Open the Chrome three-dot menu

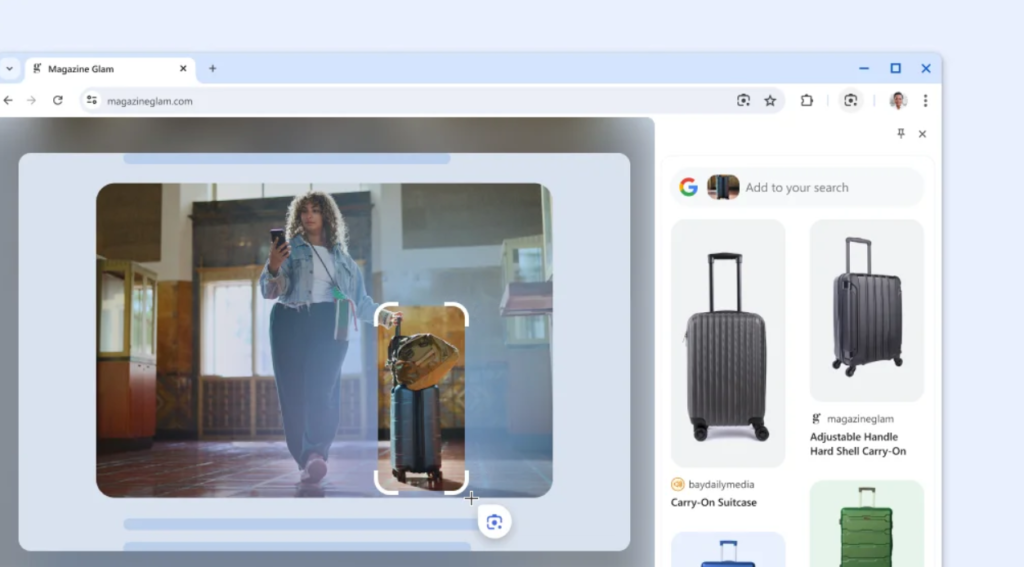tap(925, 101)
